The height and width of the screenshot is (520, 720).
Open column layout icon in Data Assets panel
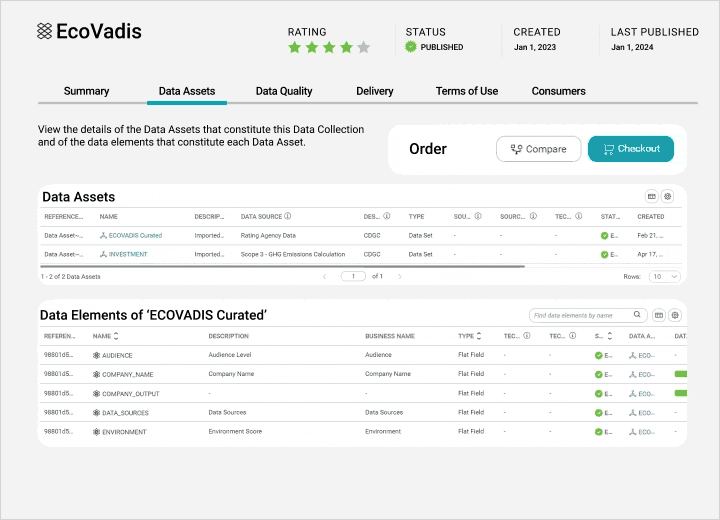[x=652, y=197]
